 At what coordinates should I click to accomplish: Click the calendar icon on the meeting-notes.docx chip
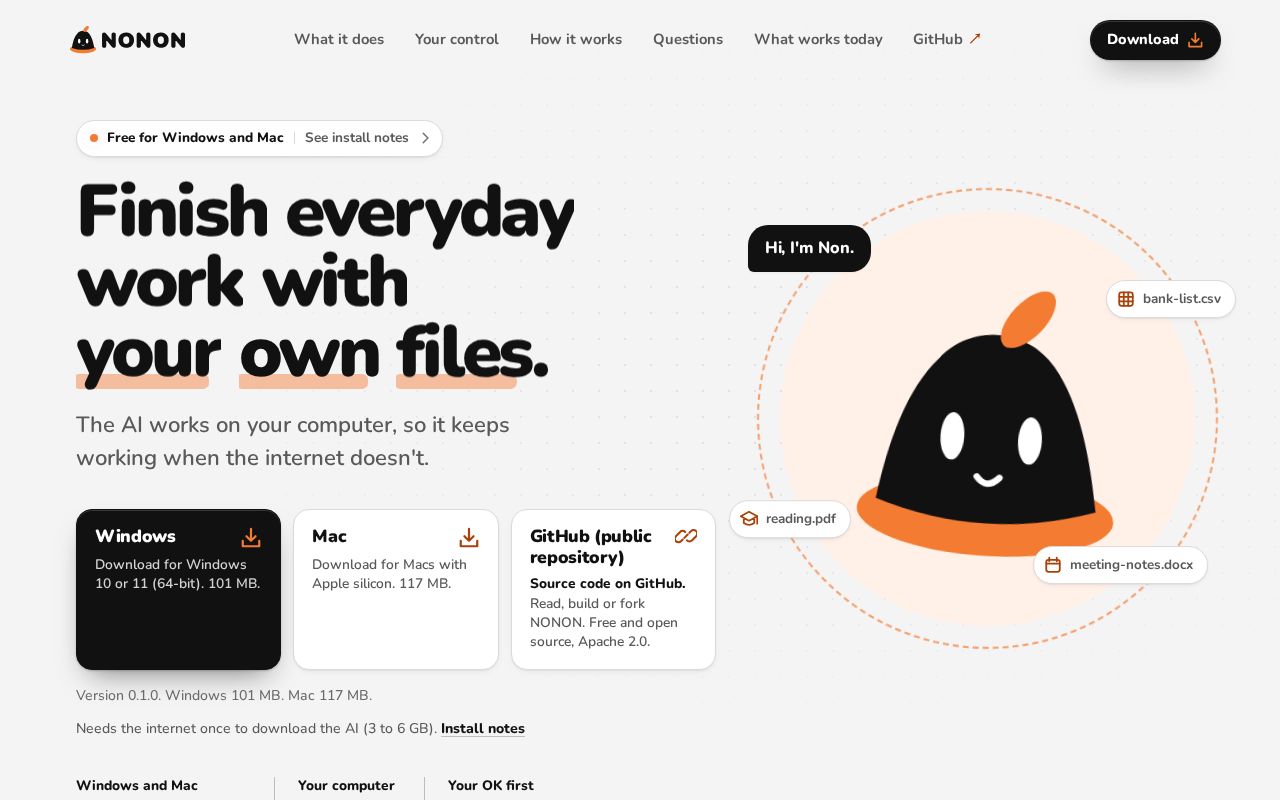click(1053, 565)
